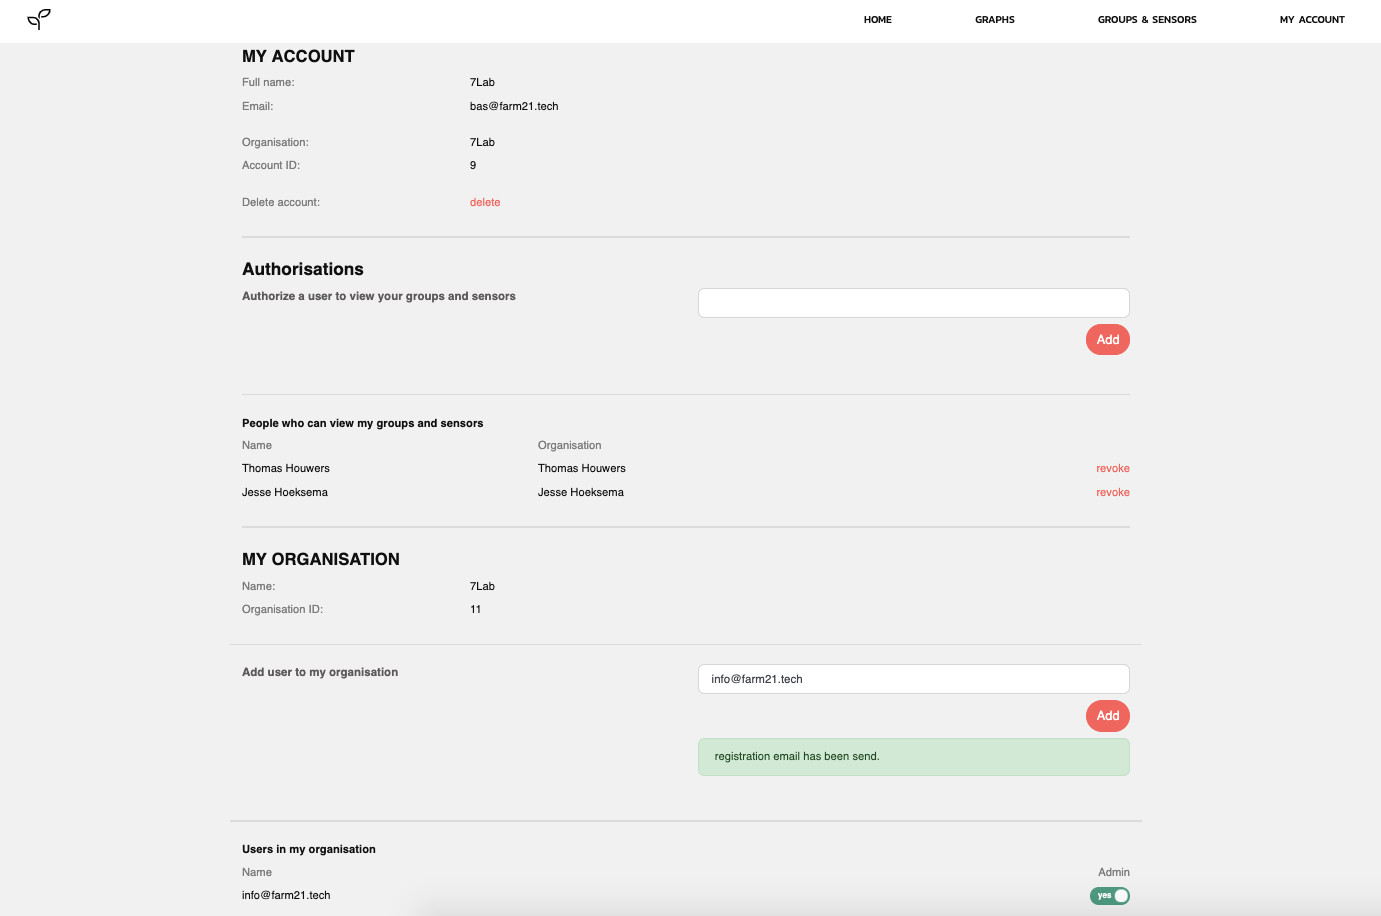This screenshot has width=1381, height=916.
Task: Click the Authorisations section heading
Action: point(303,269)
